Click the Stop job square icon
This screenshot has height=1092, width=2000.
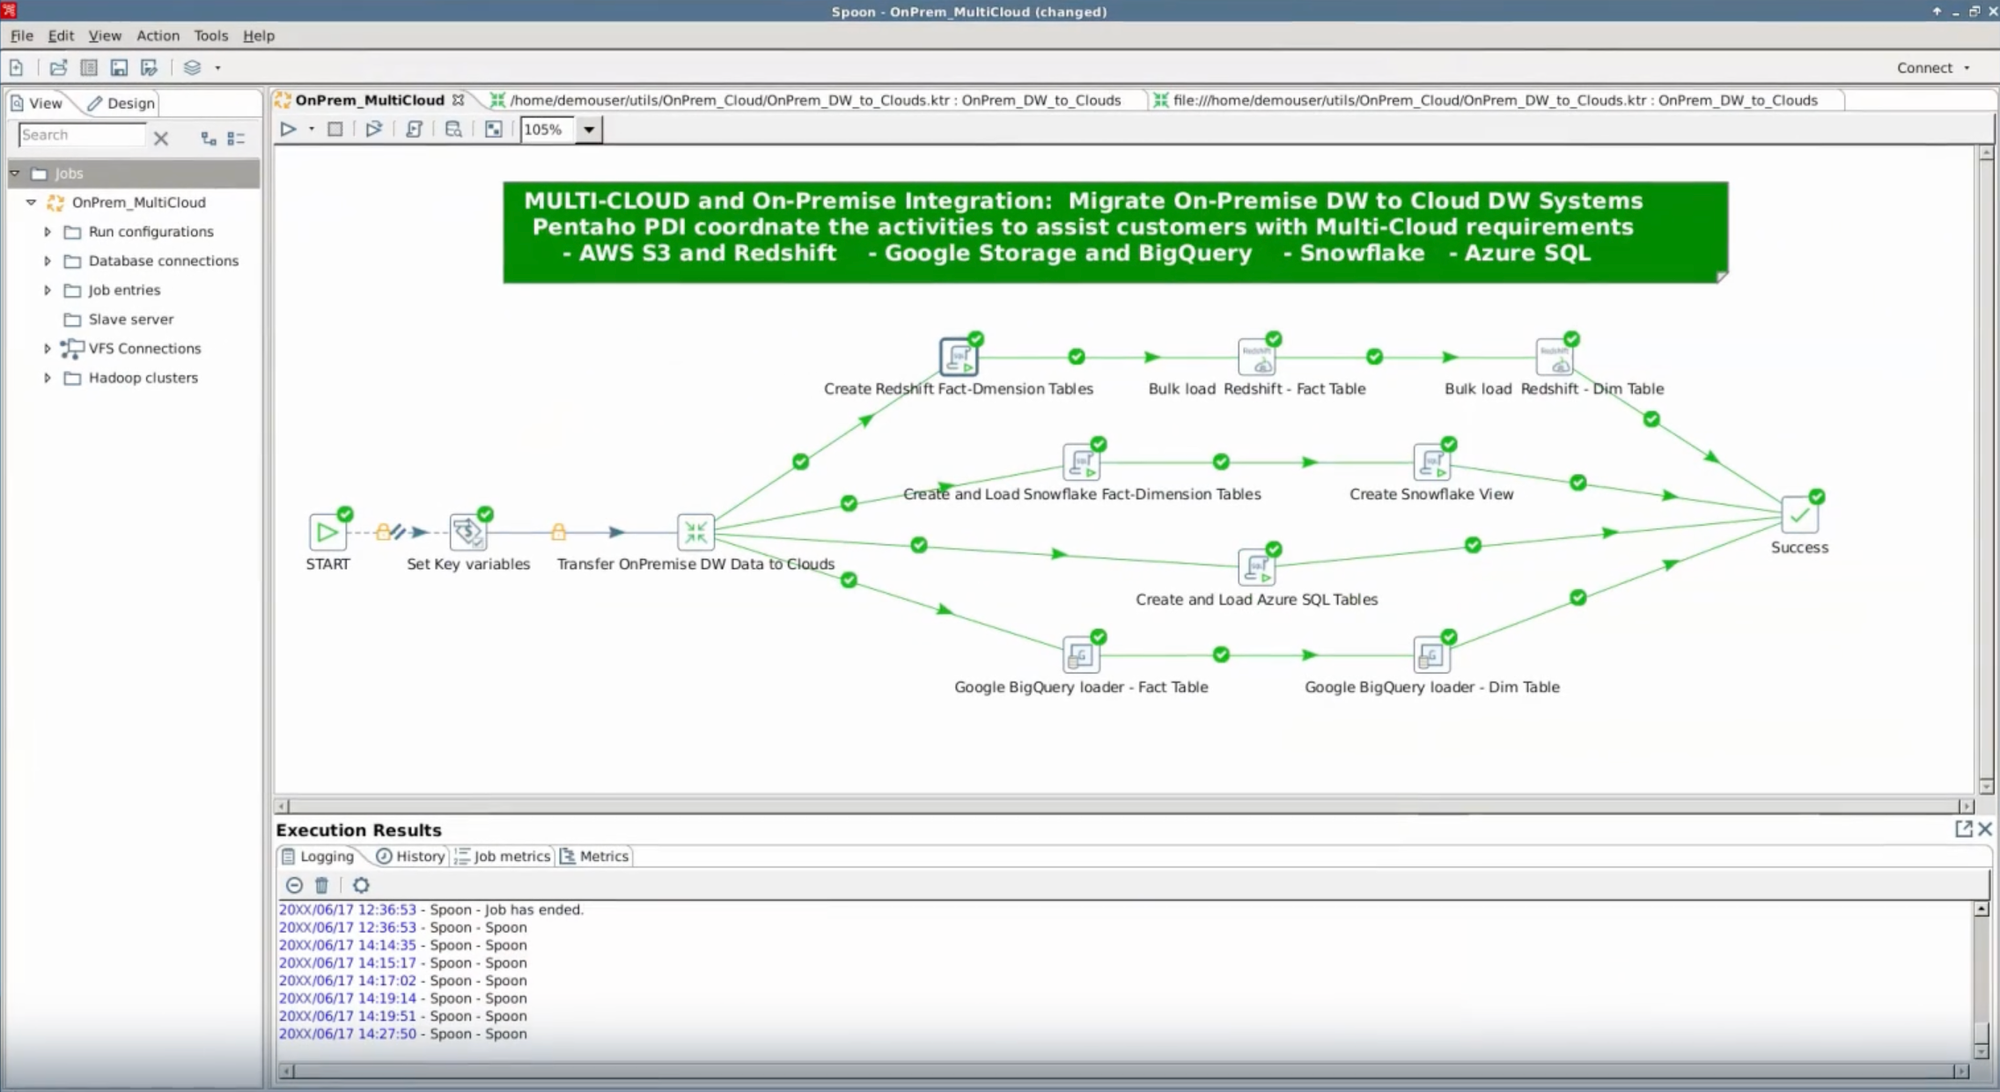tap(336, 129)
